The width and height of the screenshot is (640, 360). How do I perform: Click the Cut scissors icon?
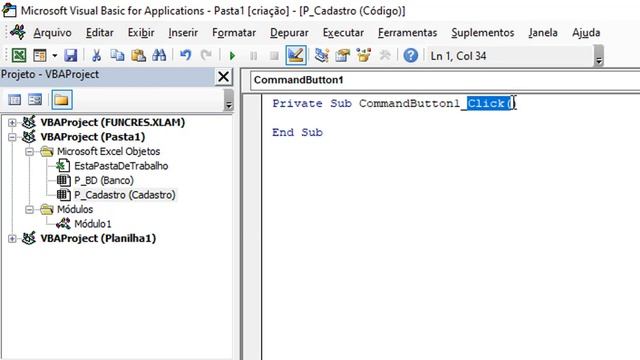tap(97, 55)
